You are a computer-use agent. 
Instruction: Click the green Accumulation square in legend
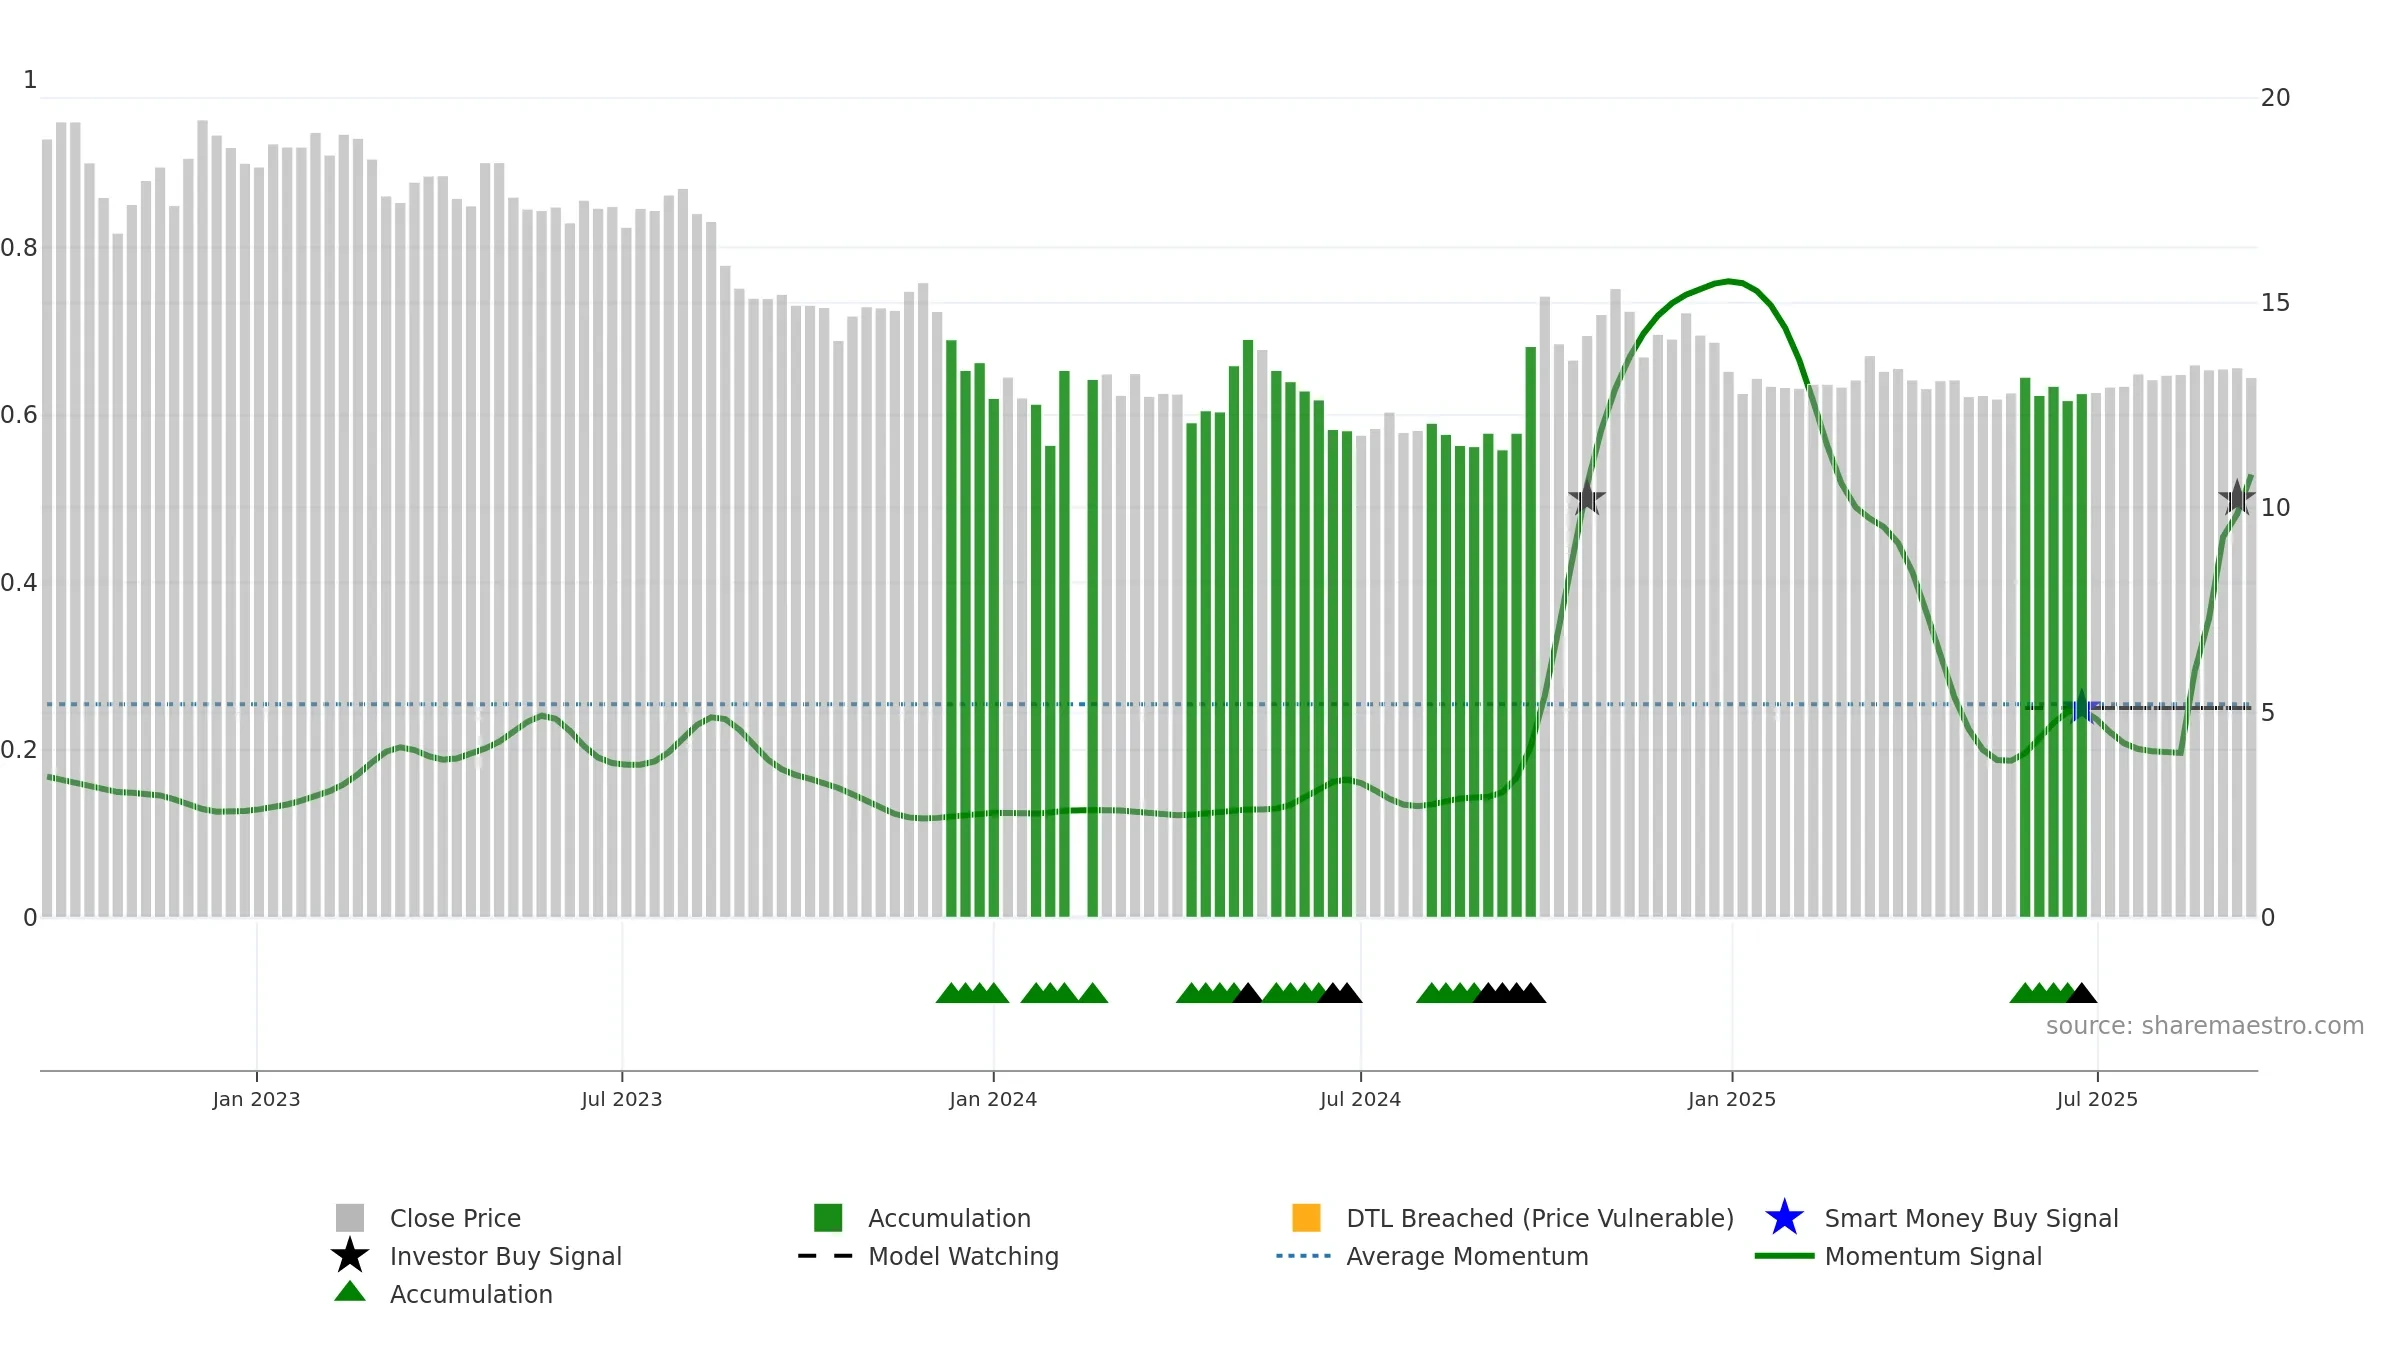pyautogui.click(x=828, y=1218)
